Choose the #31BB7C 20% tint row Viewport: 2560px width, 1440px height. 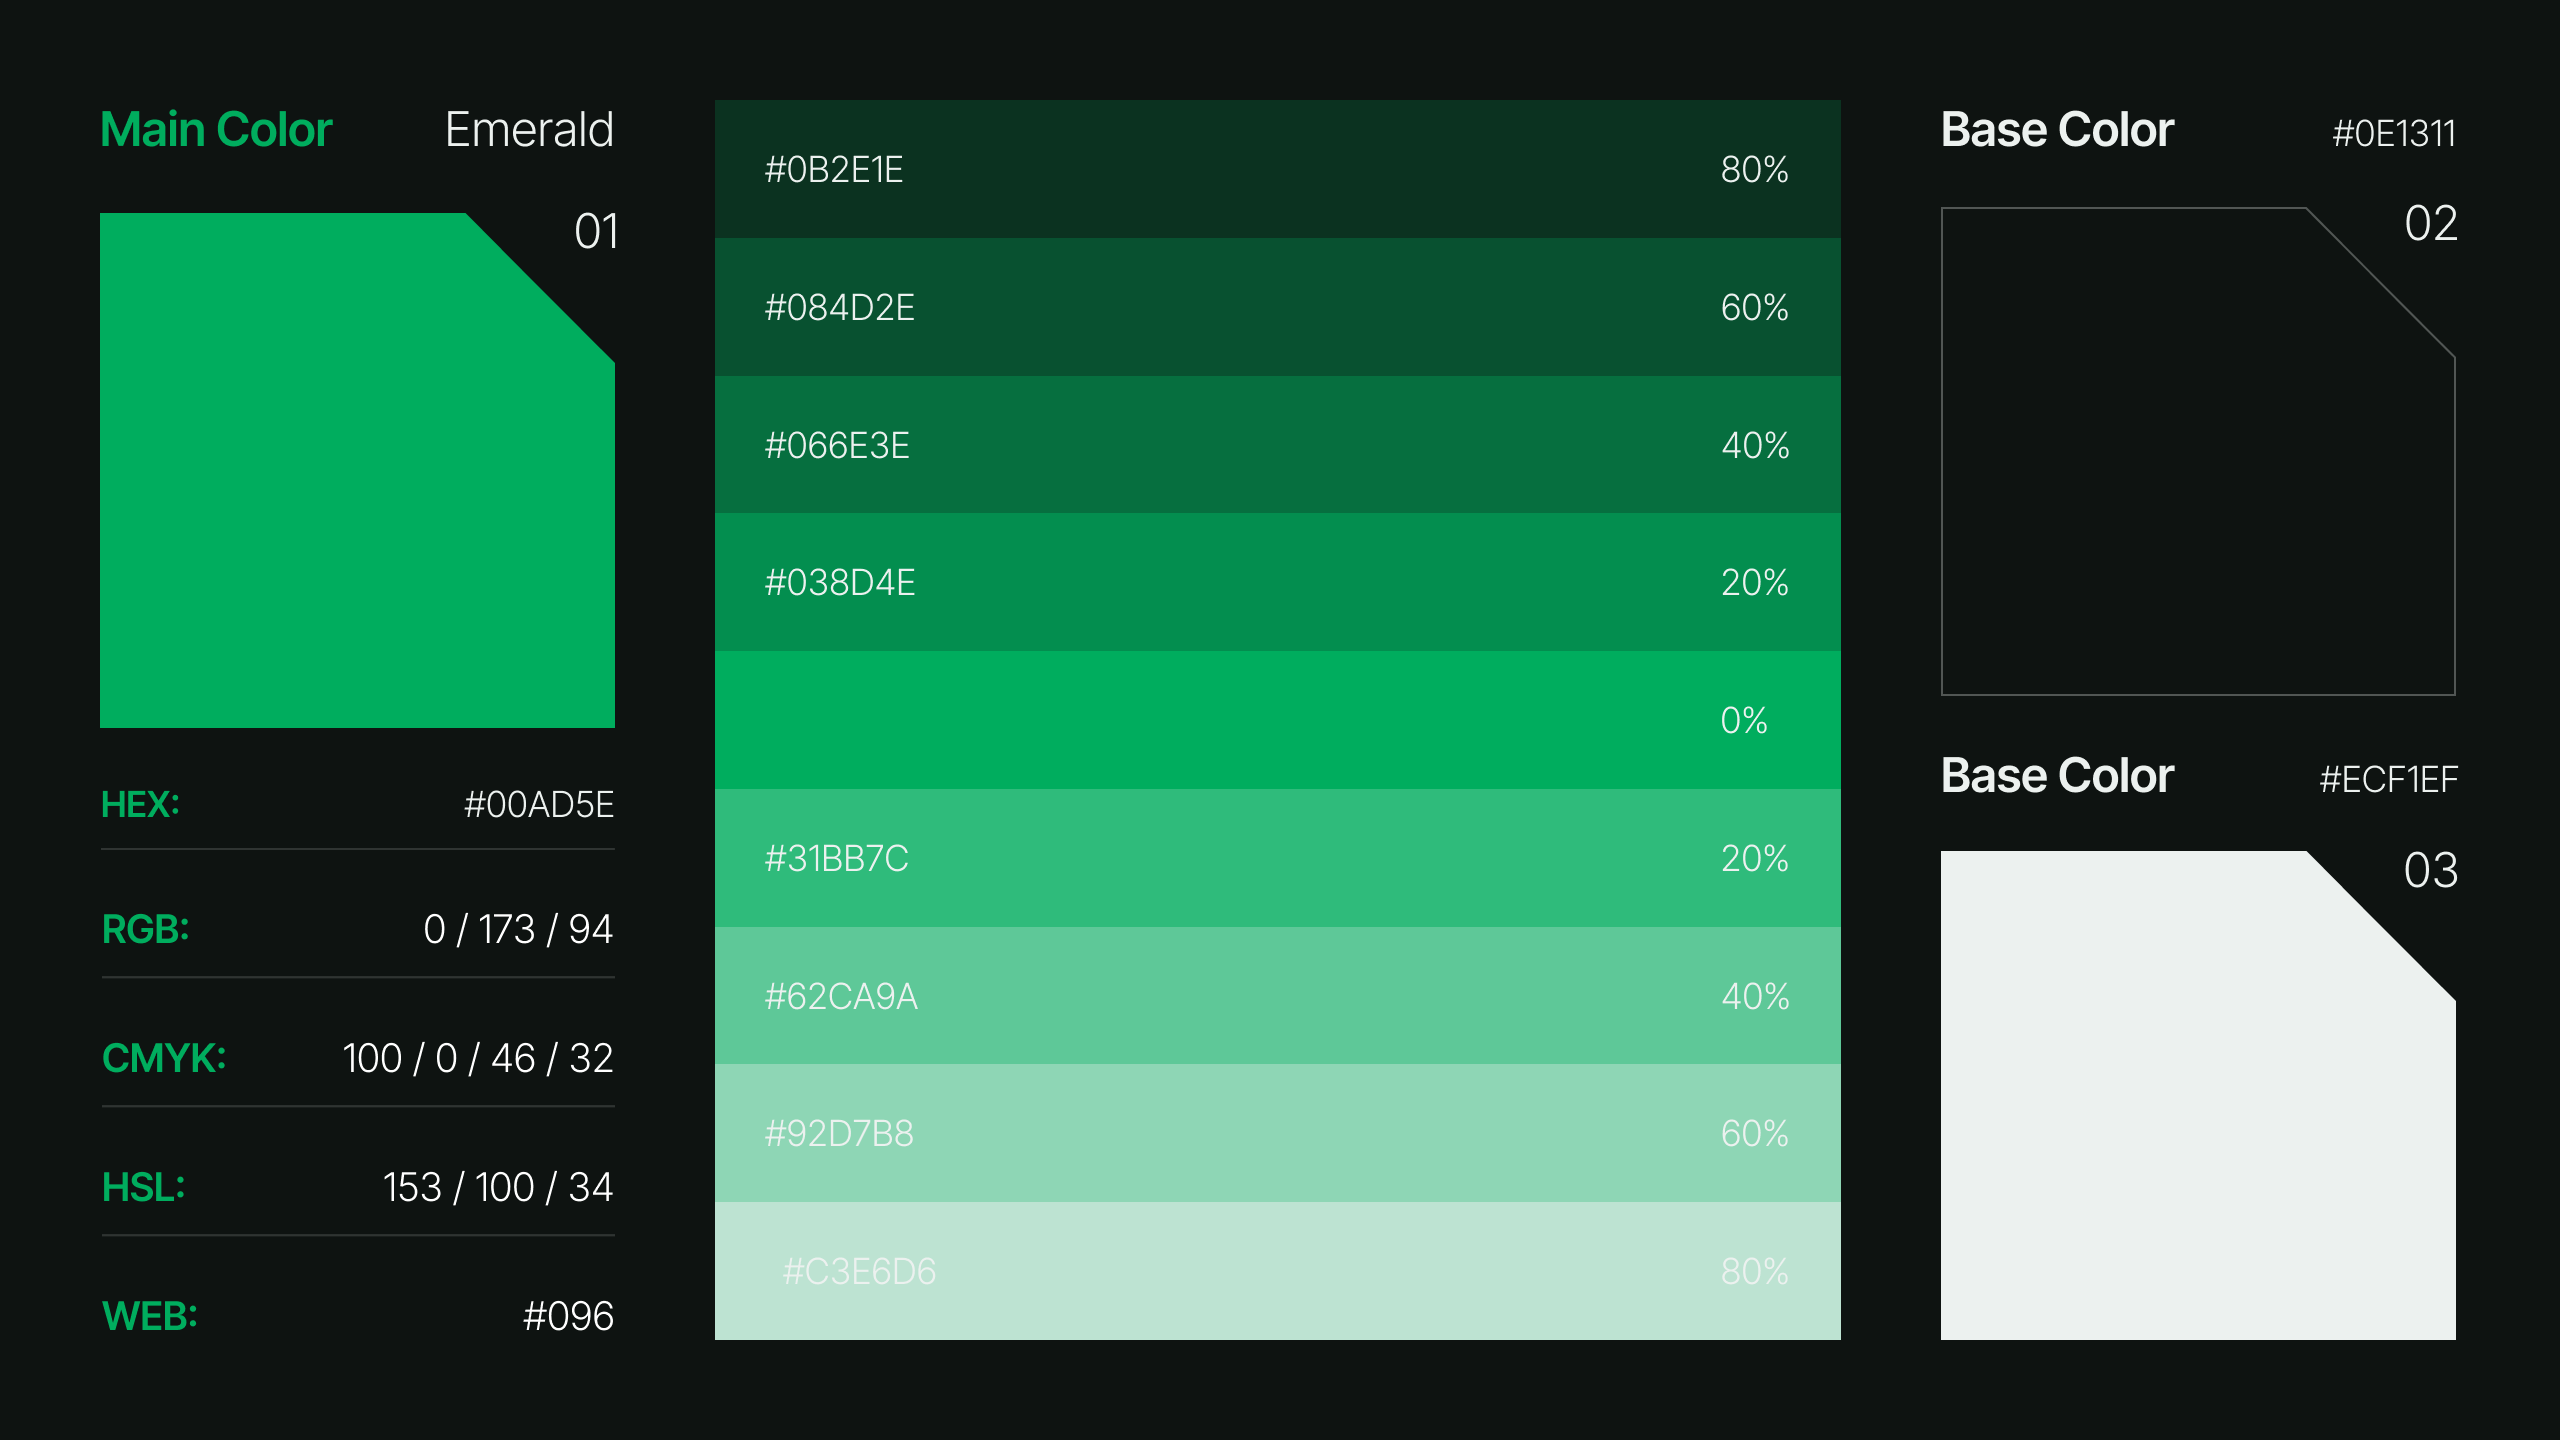1277,858
